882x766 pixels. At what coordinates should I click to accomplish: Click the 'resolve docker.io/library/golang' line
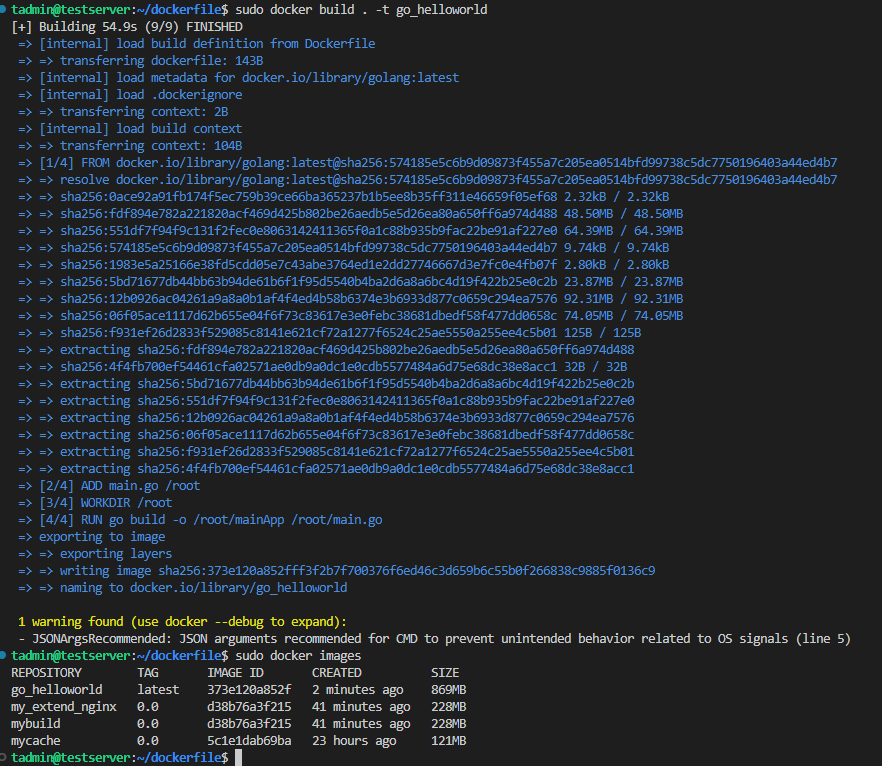428,180
